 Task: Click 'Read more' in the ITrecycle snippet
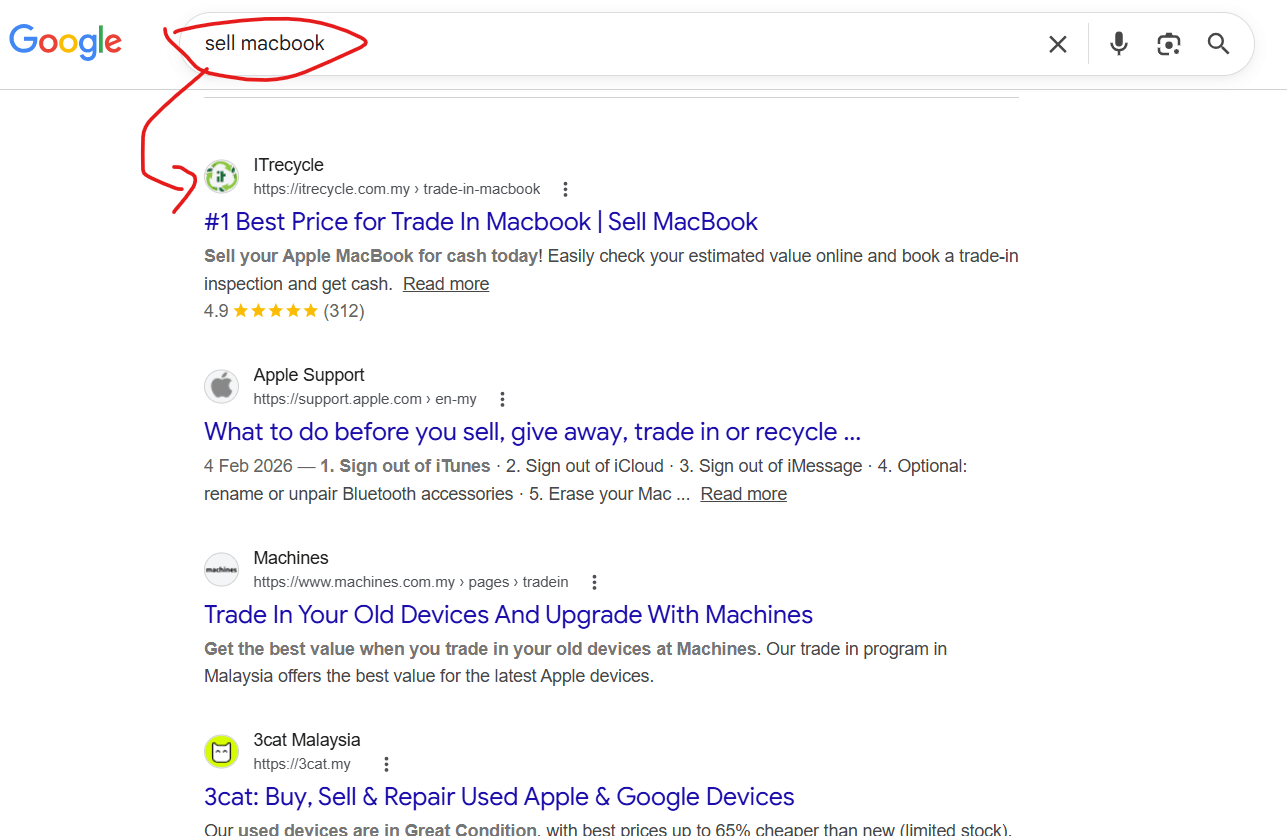446,284
